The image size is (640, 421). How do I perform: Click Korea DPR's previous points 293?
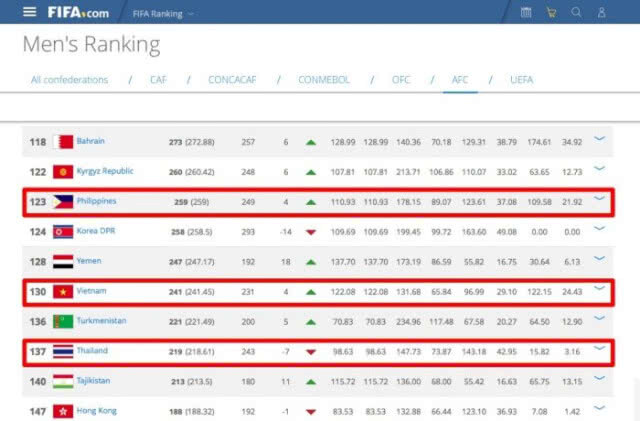[x=248, y=232]
